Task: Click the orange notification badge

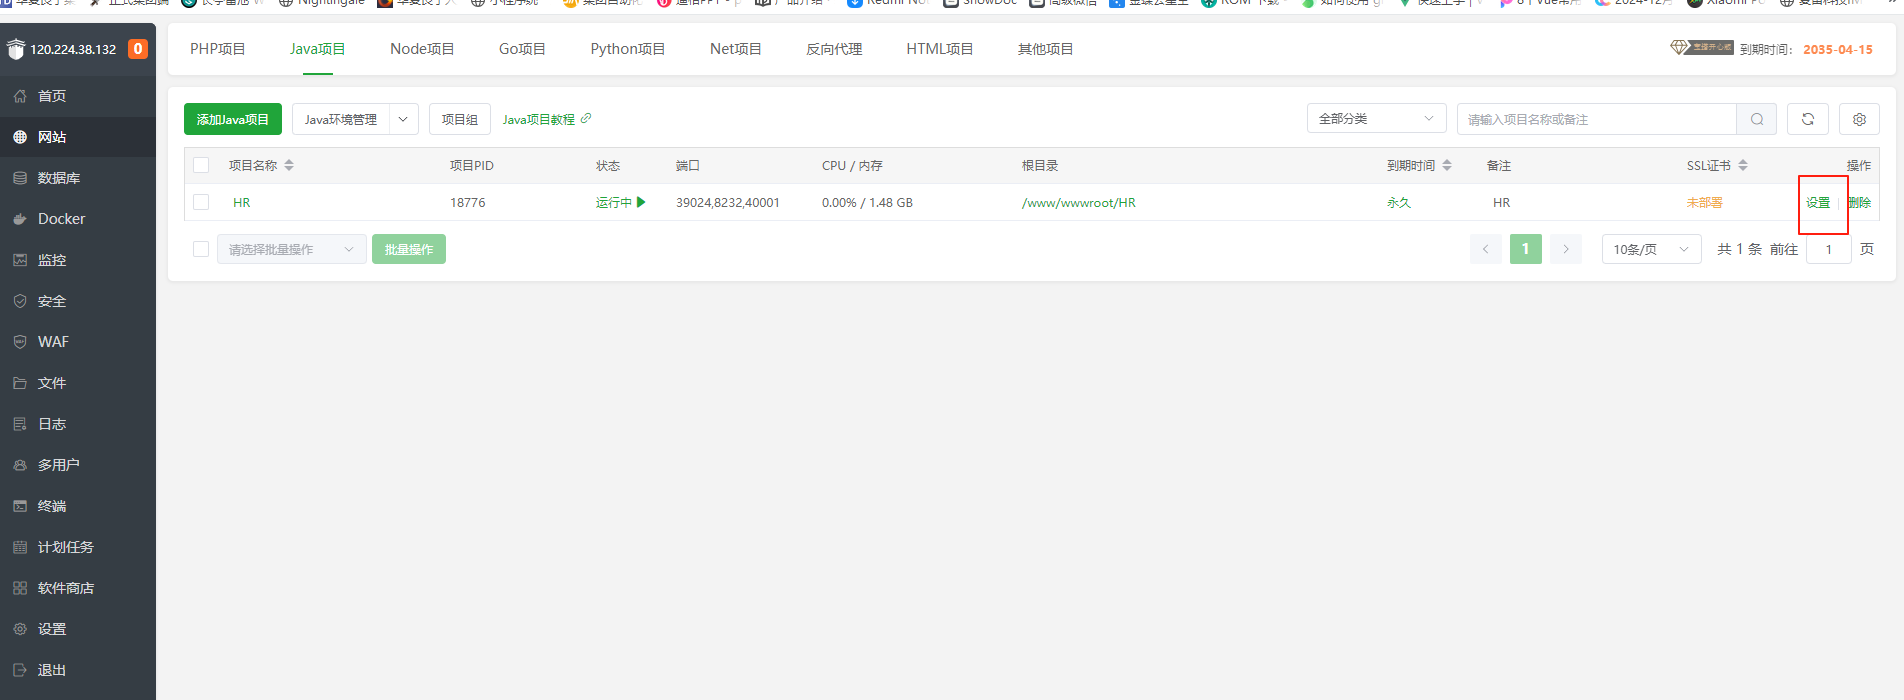Action: point(138,49)
